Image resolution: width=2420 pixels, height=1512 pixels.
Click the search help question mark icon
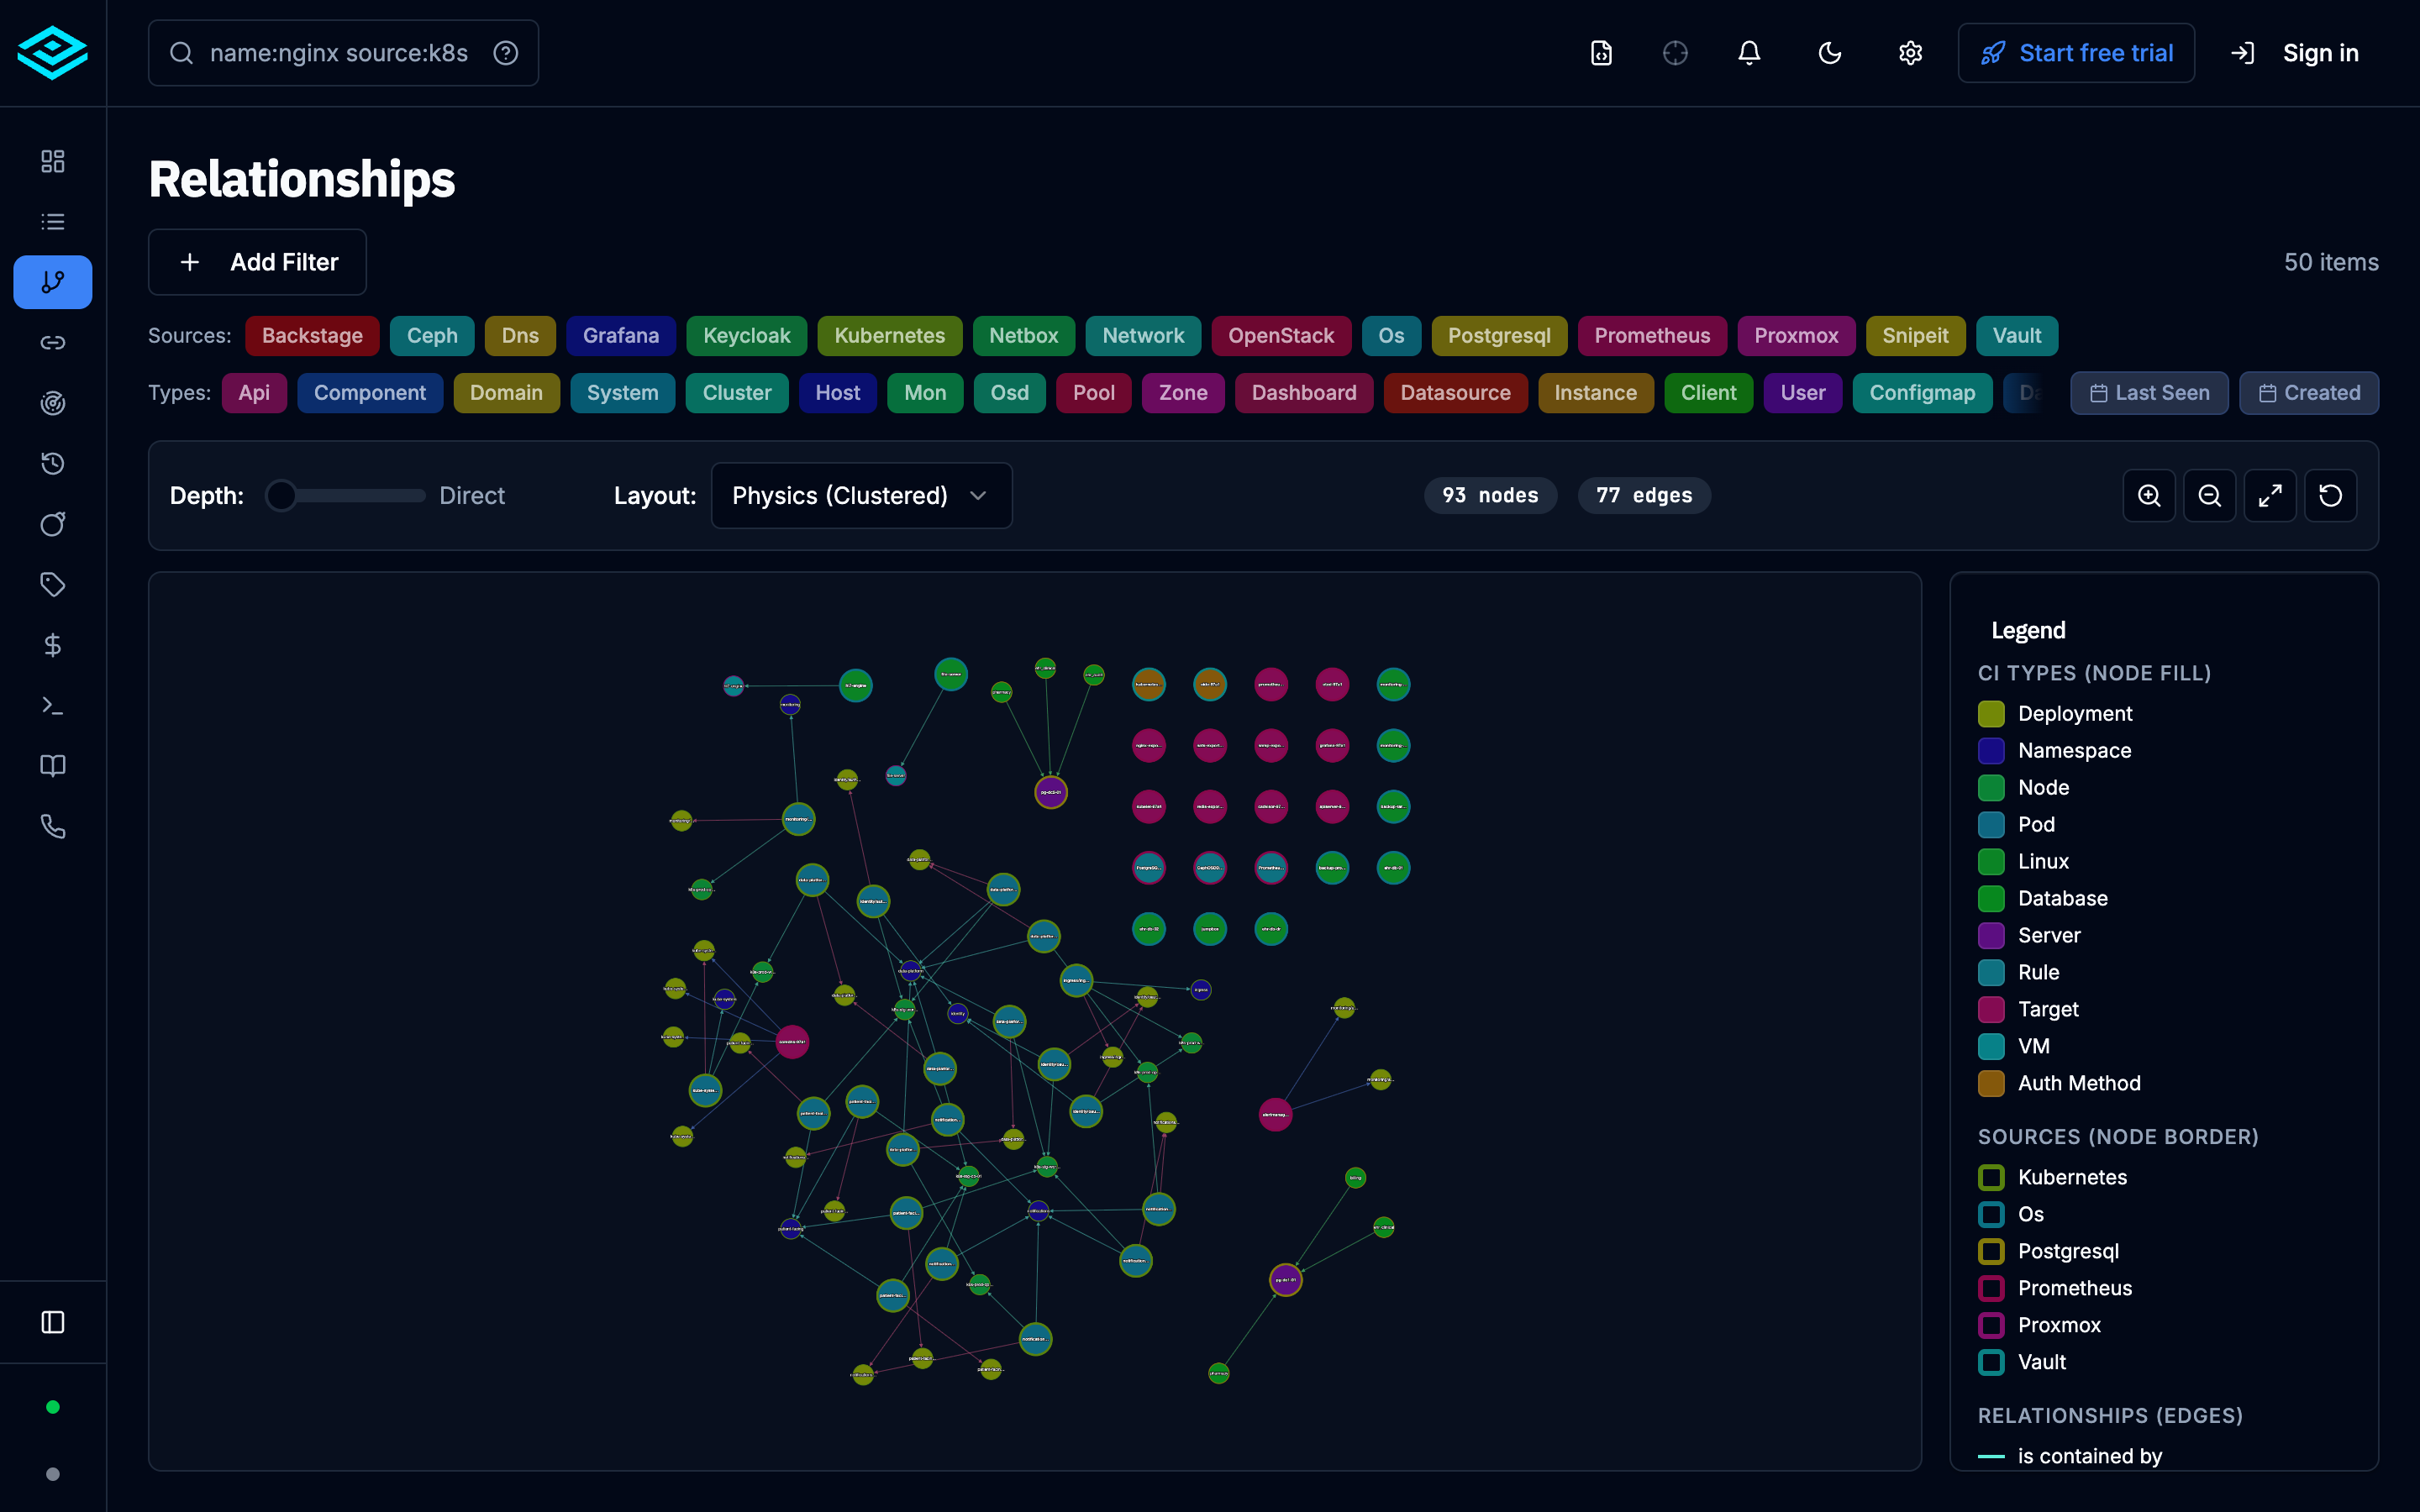pos(506,53)
